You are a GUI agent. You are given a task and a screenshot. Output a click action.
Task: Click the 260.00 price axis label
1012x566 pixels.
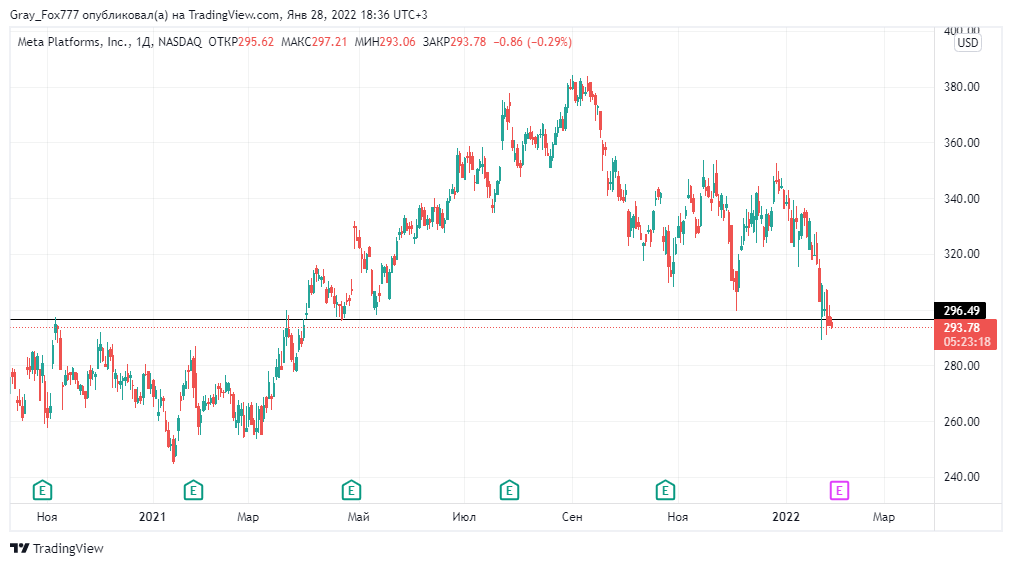coord(962,421)
